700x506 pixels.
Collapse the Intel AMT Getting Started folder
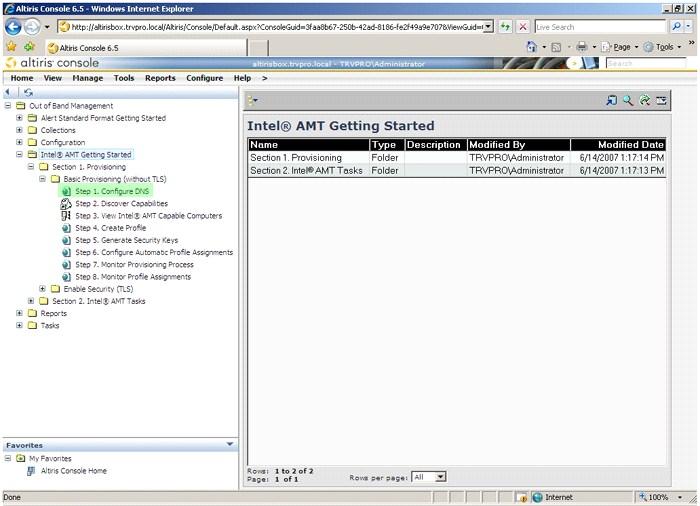click(19, 155)
